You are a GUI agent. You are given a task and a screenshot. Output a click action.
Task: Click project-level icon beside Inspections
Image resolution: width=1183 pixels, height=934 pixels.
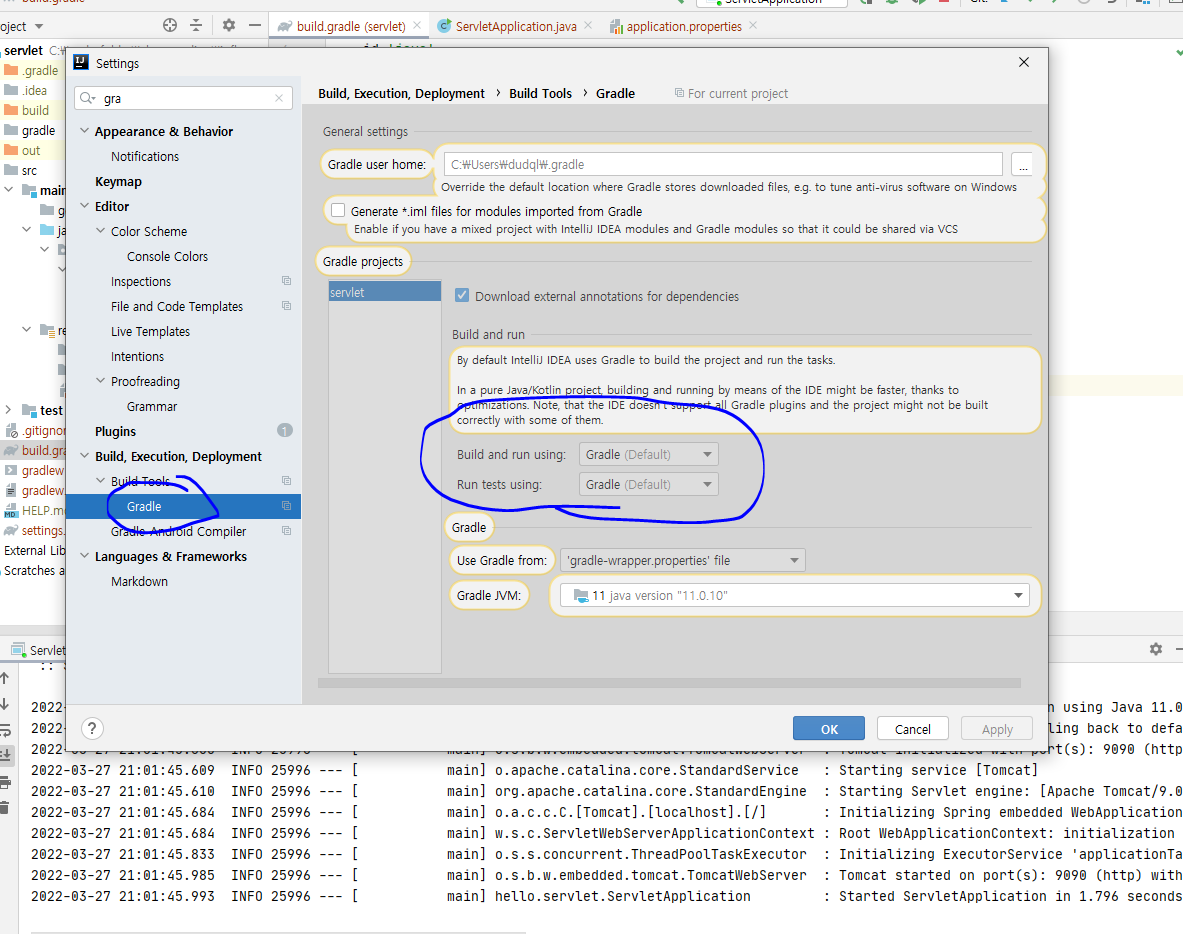click(x=287, y=281)
